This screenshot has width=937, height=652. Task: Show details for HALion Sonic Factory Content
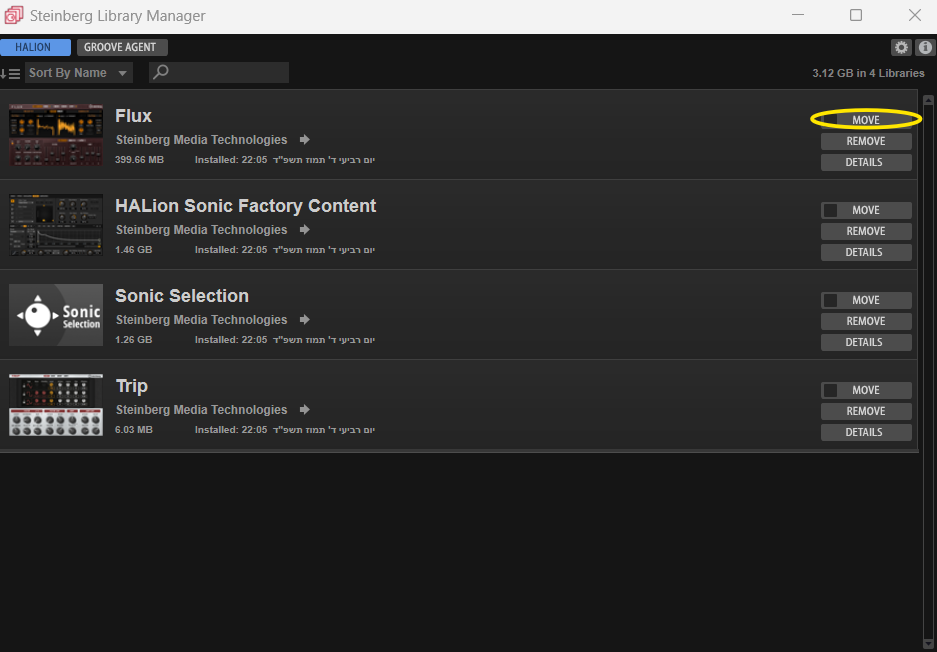[x=866, y=252]
